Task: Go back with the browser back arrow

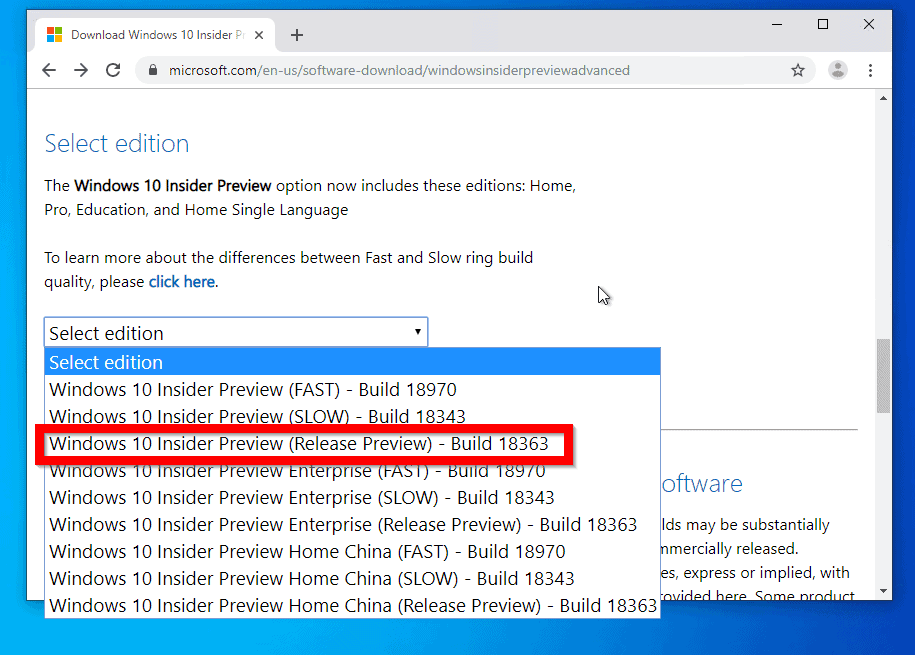Action: [x=49, y=71]
